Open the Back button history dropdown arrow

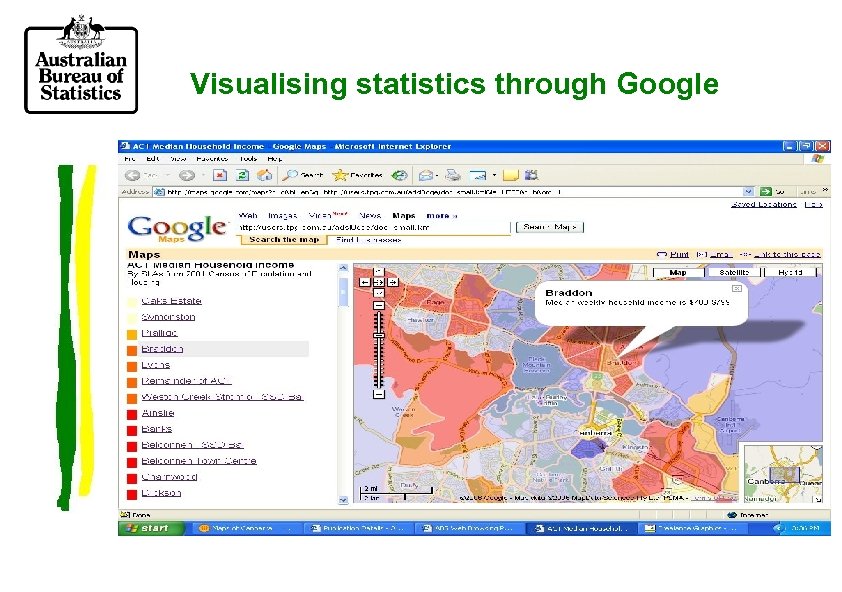coord(167,175)
